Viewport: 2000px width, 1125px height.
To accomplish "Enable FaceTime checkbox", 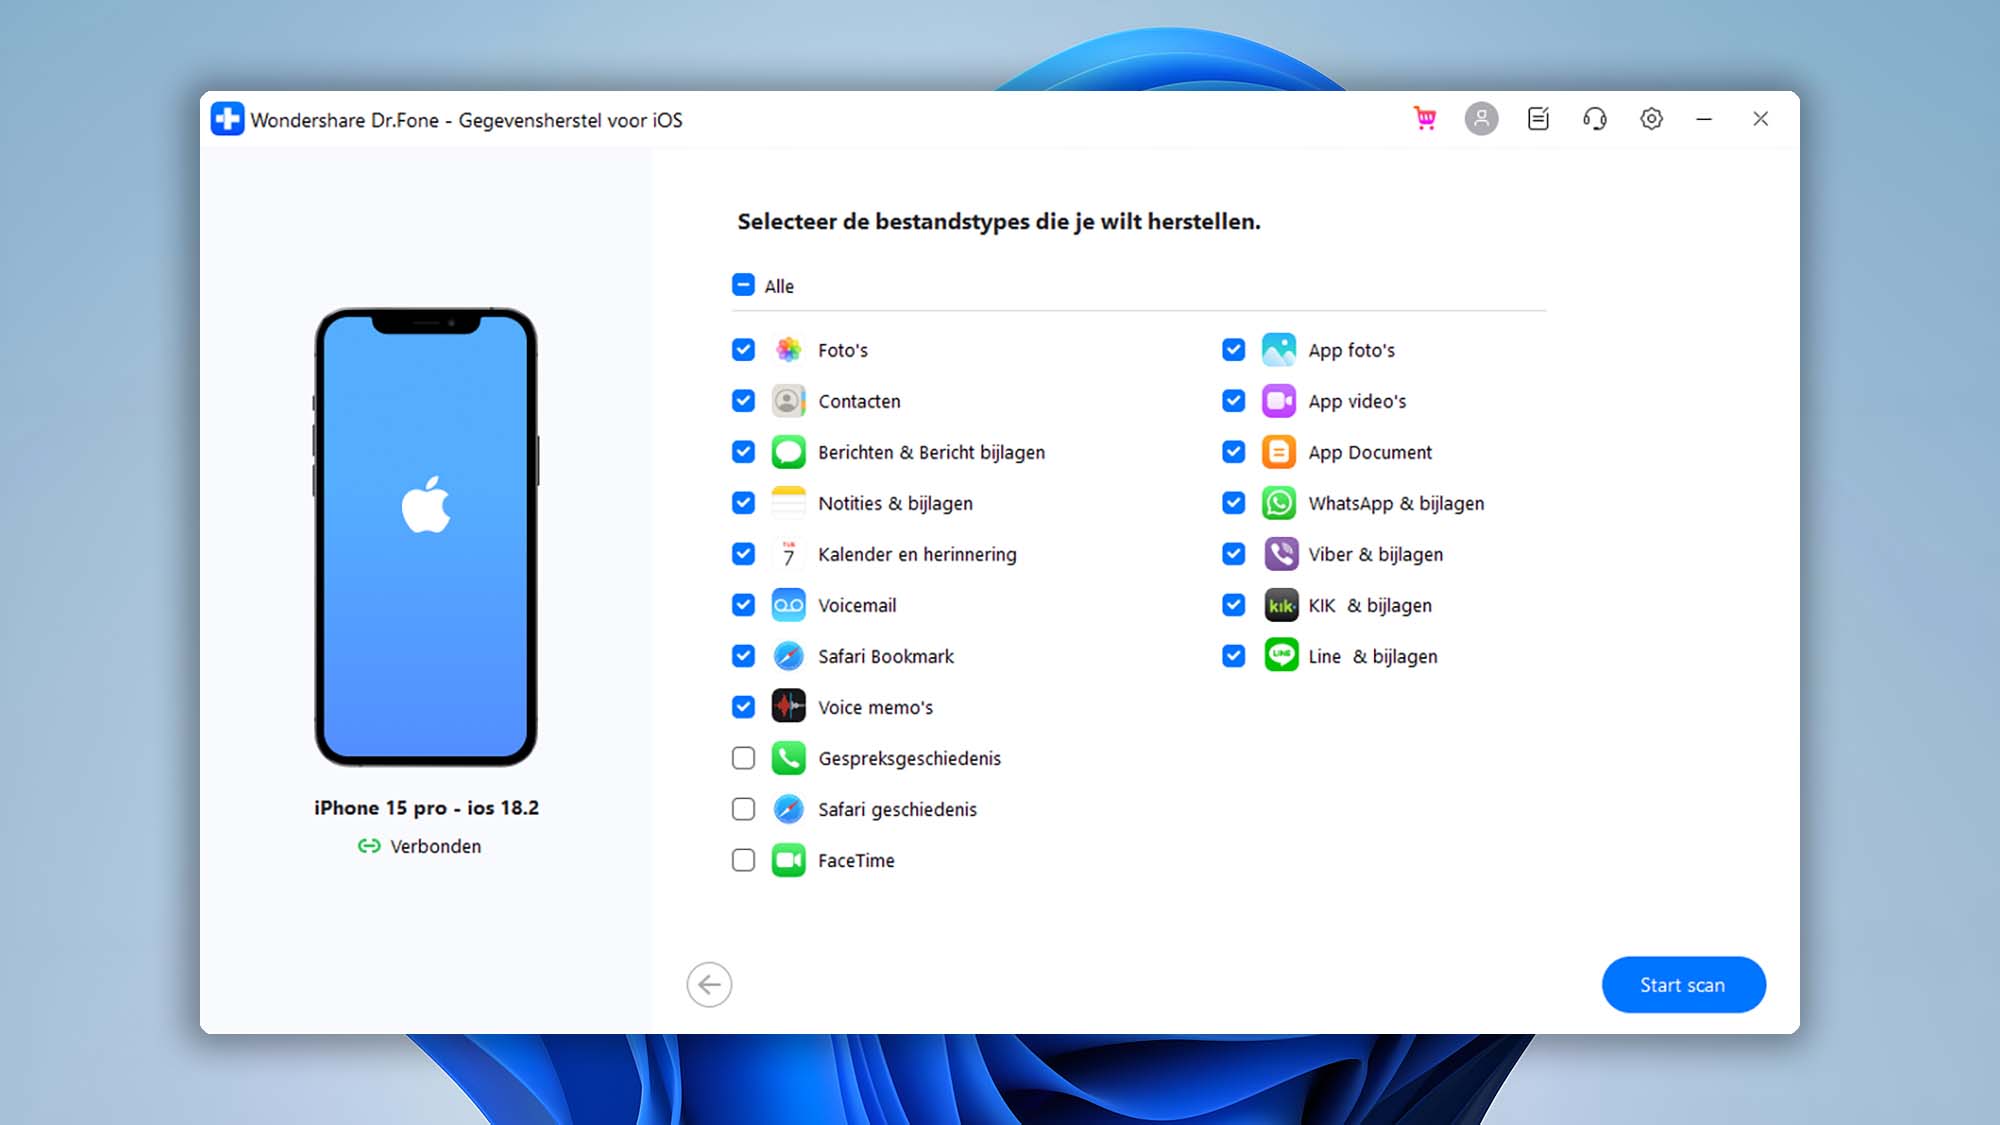I will click(743, 860).
